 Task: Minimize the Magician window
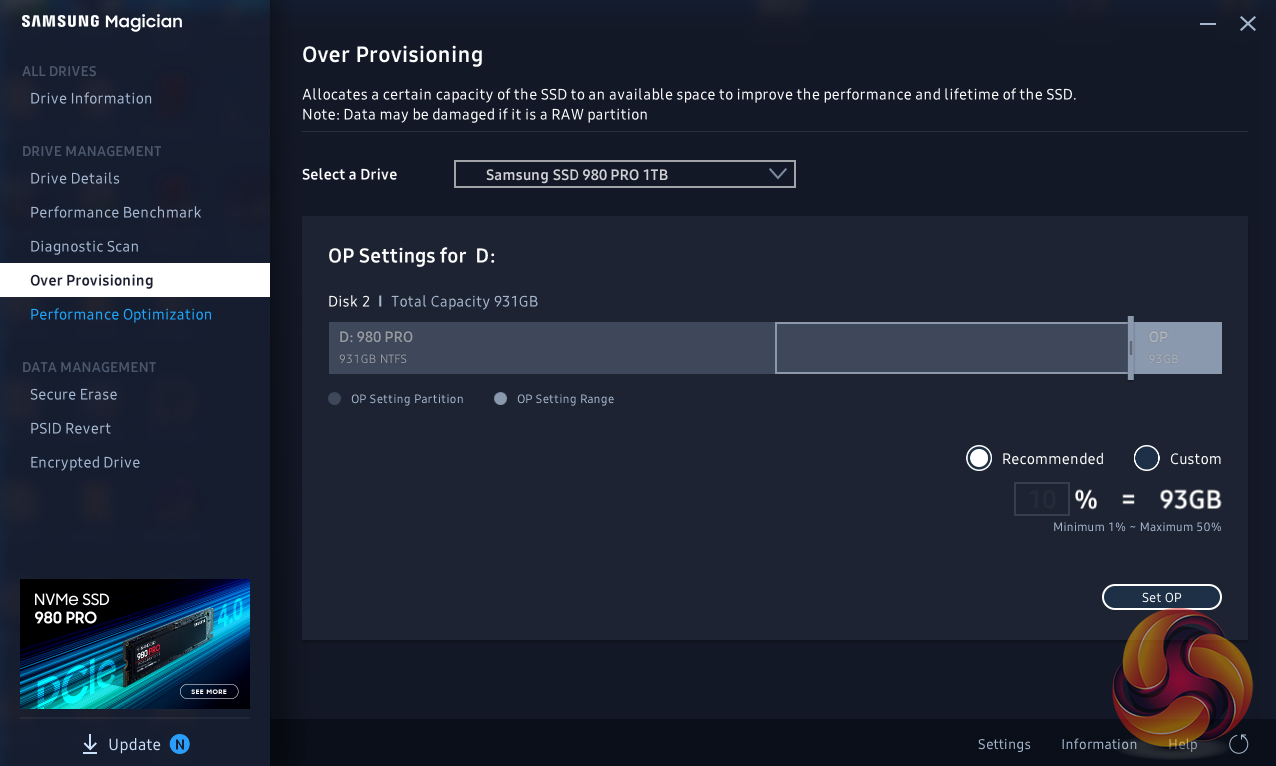click(1210, 23)
